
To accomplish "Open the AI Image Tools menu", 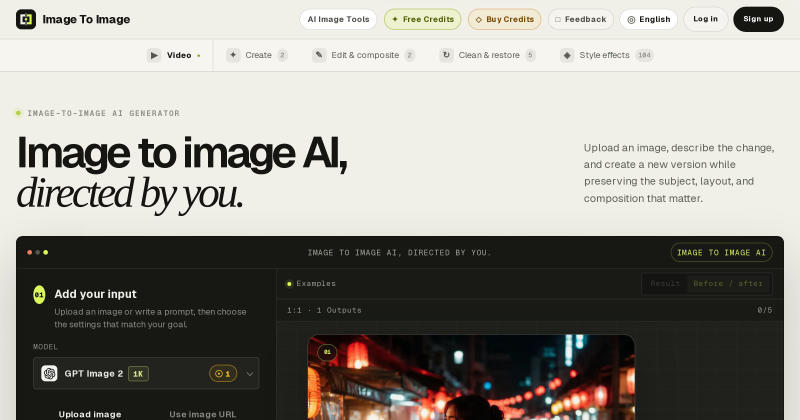I will [338, 19].
